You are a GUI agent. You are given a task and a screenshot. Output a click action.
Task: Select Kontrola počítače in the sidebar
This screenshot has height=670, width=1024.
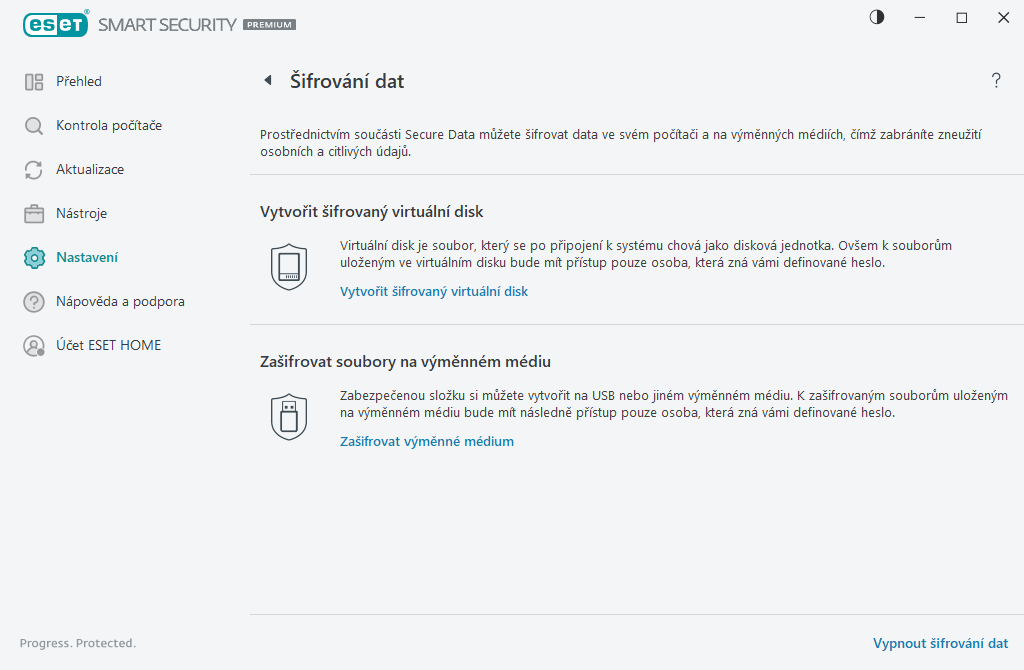[109, 126]
